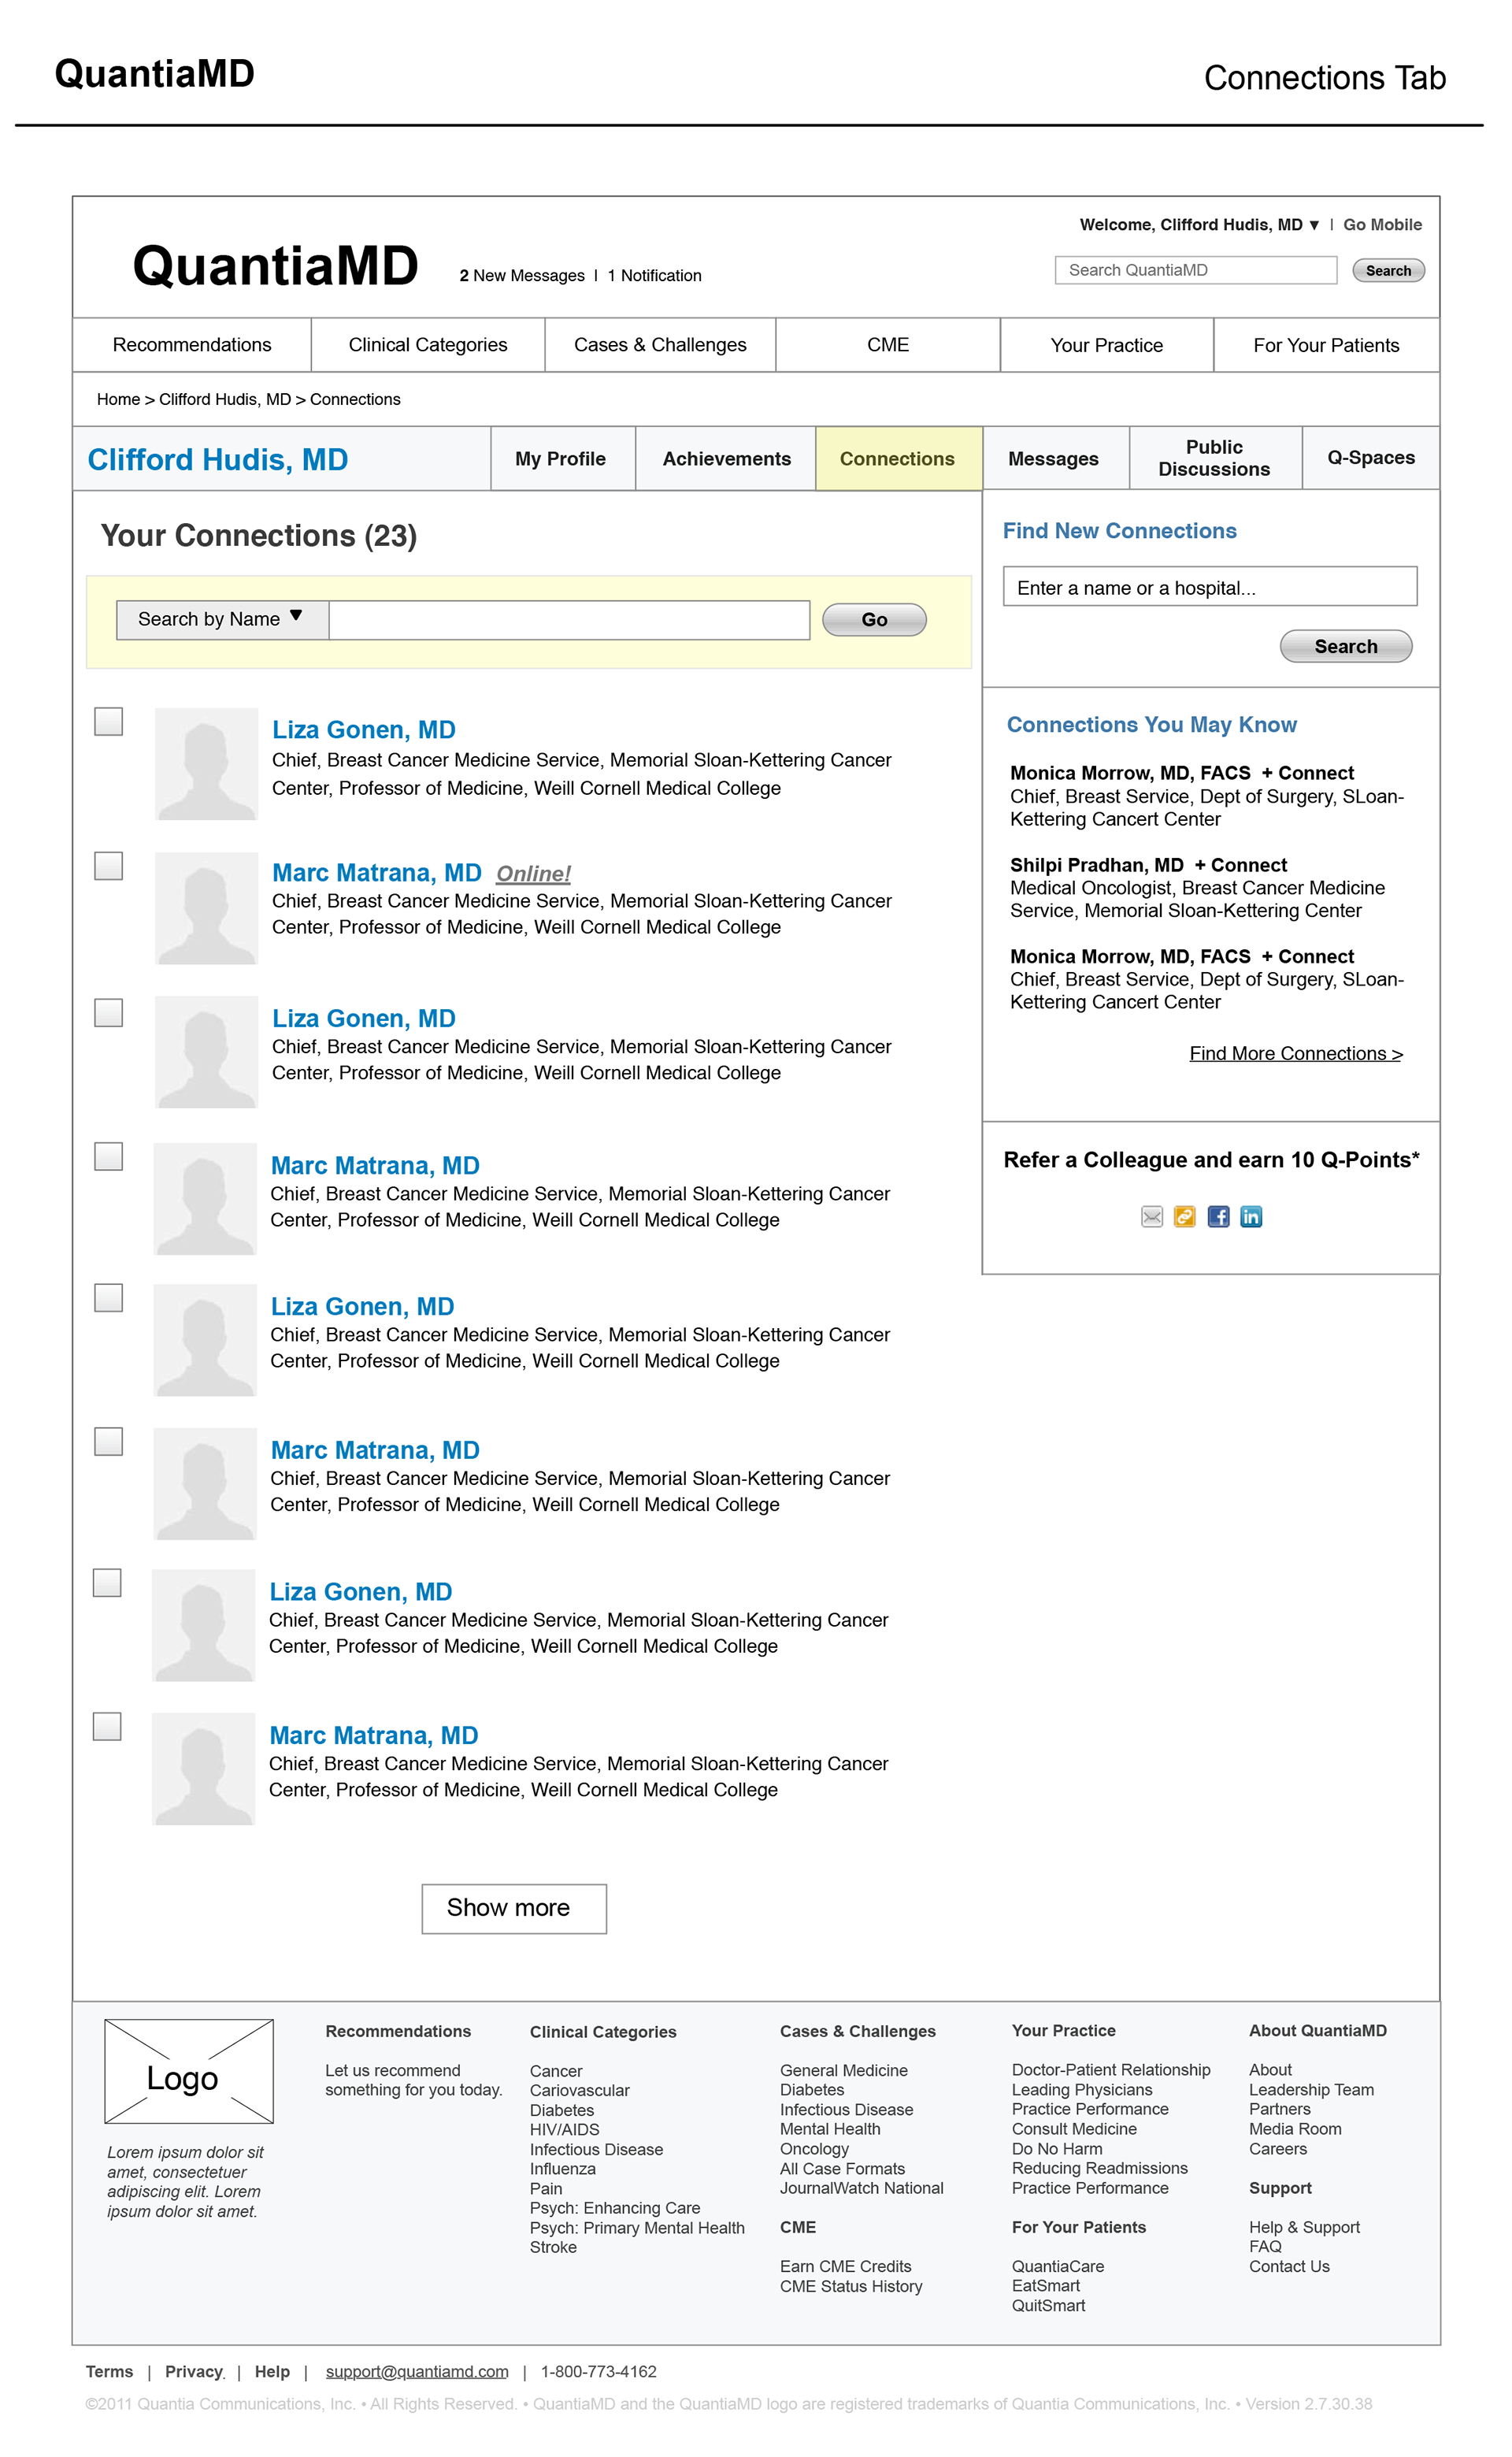The image size is (1512, 2457).
Task: Open the first Liza Gonen, MD profile name
Action: tap(364, 729)
